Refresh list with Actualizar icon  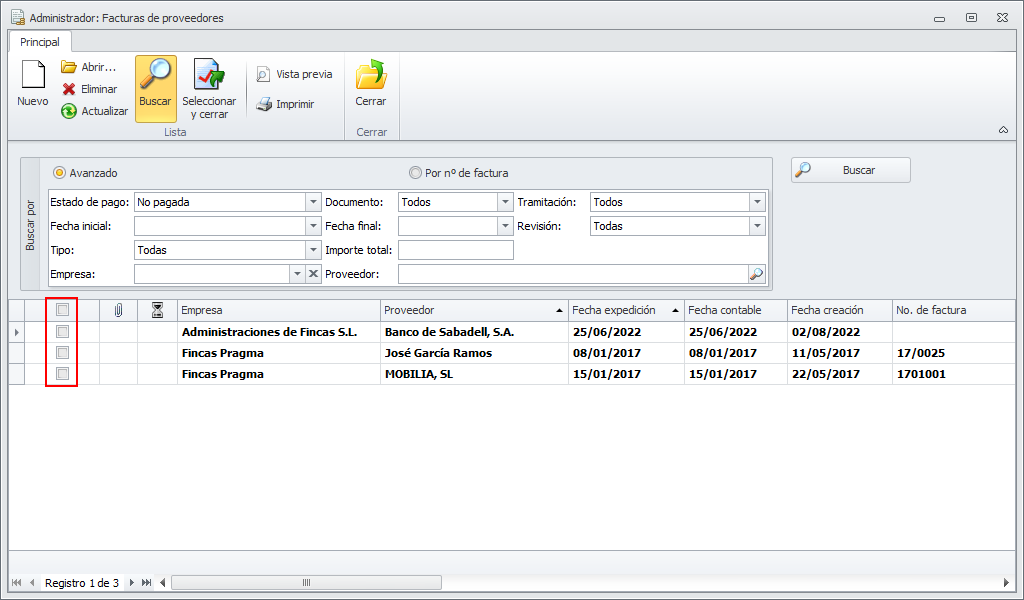pyautogui.click(x=69, y=111)
